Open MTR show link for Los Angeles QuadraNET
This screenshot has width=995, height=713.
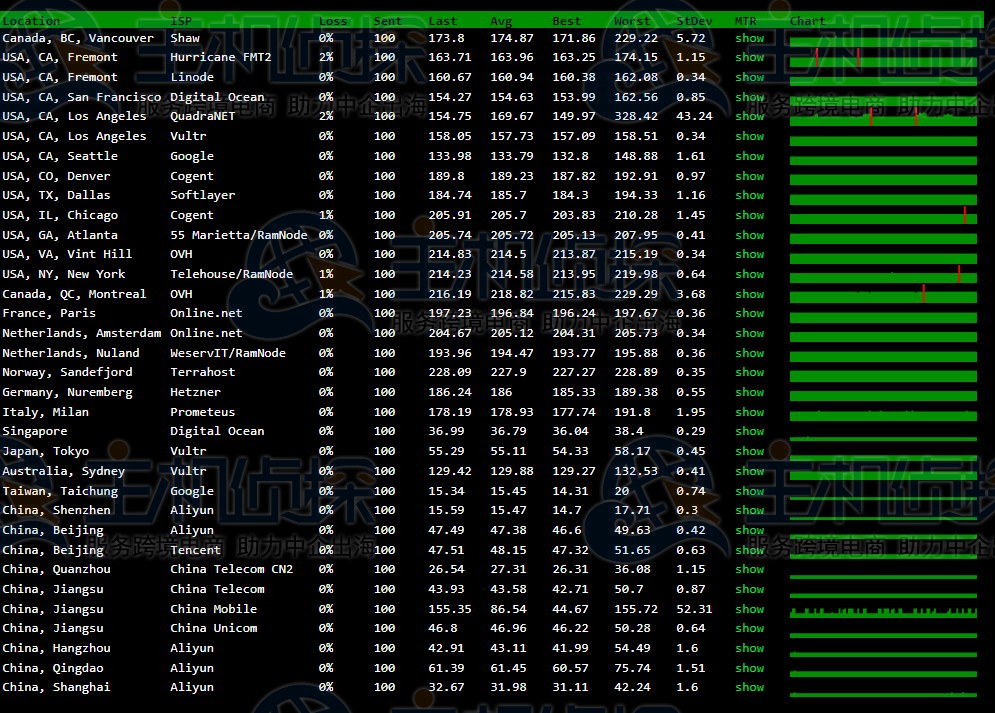coord(749,117)
